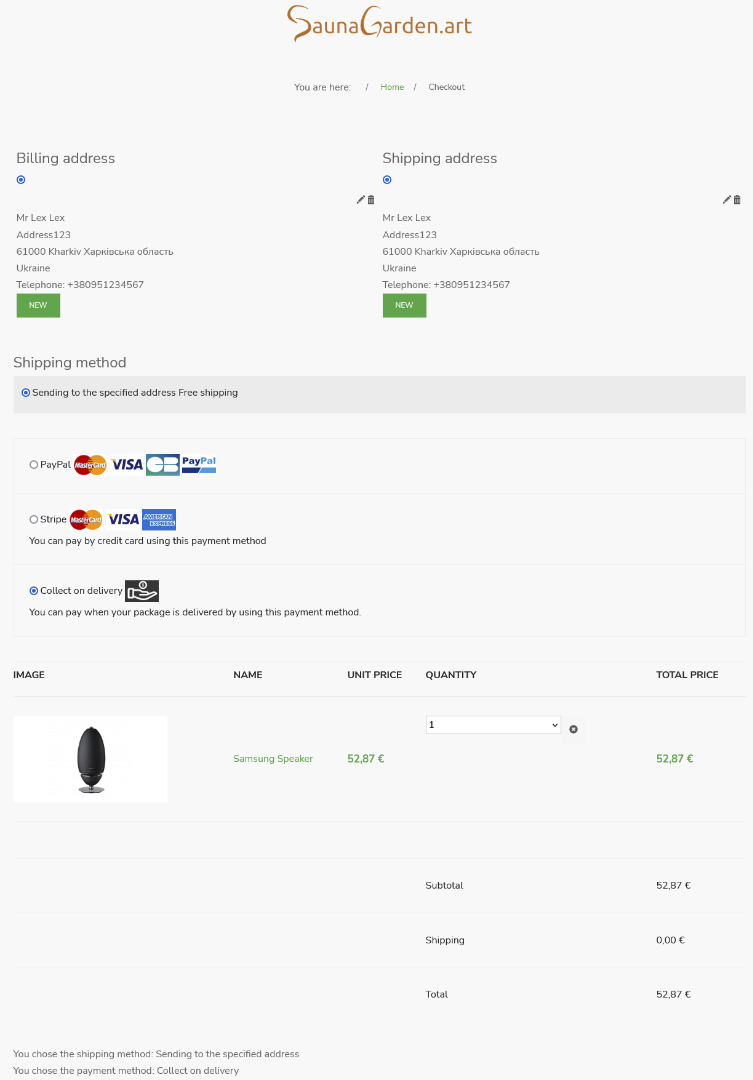Go to Home in the breadcrumb

pyautogui.click(x=392, y=87)
